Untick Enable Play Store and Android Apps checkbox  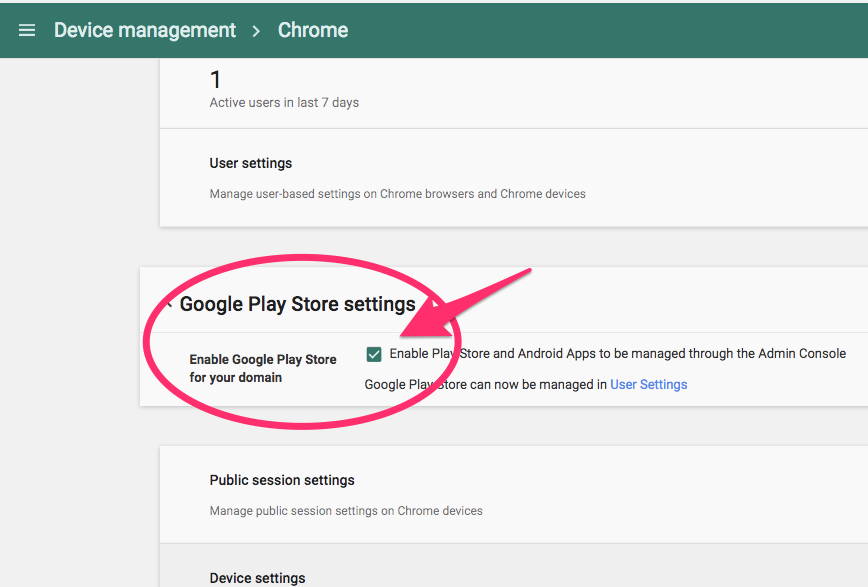coord(374,354)
